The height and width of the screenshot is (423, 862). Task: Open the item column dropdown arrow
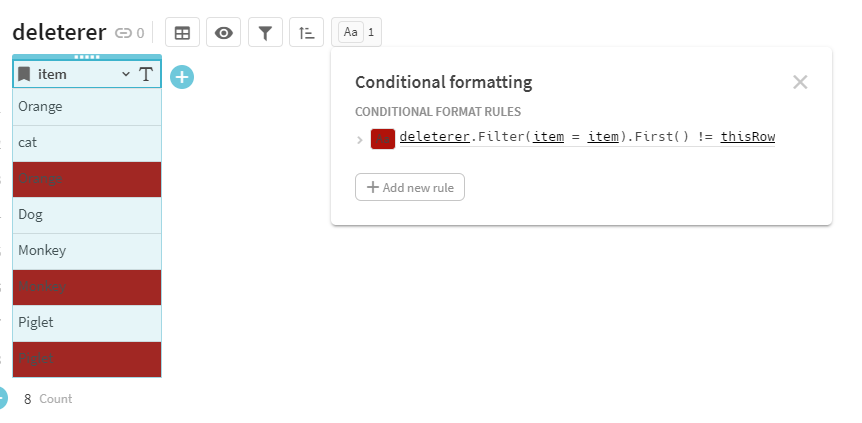(126, 74)
